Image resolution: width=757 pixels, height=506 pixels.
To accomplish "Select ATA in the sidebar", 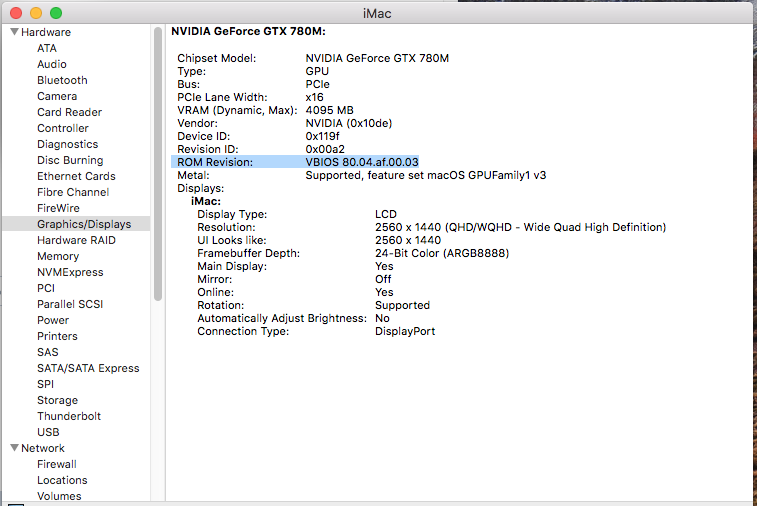I will (x=47, y=48).
